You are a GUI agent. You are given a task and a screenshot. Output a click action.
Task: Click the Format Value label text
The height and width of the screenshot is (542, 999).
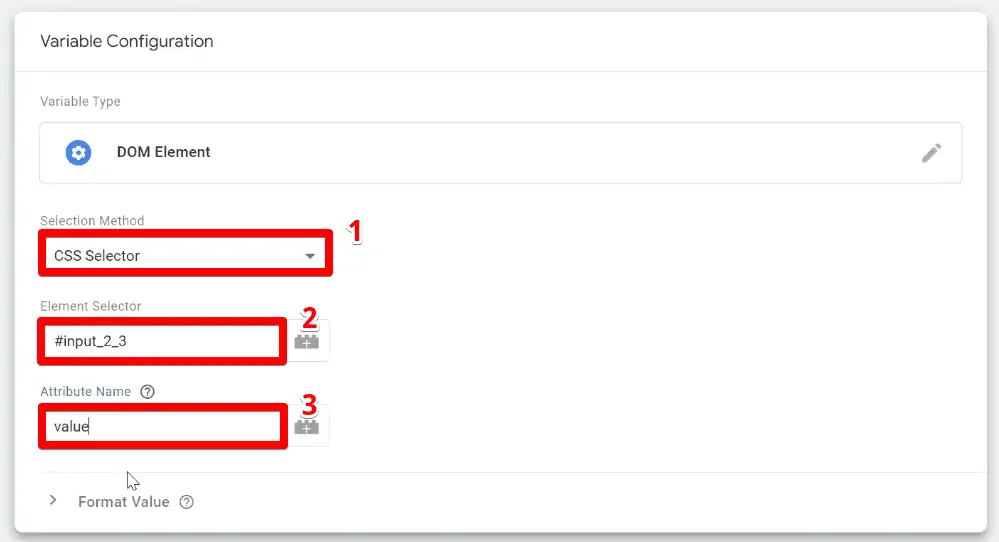click(x=123, y=502)
